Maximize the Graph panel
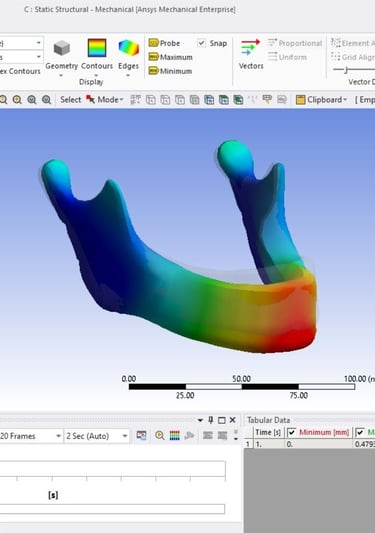Viewport: 375px width, 533px height. 221,420
